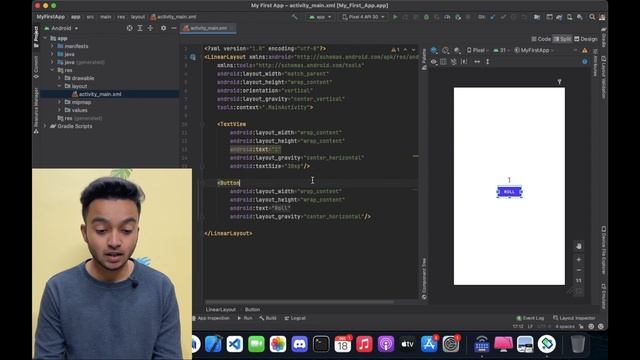Expand the manifests folder

click(x=52, y=46)
